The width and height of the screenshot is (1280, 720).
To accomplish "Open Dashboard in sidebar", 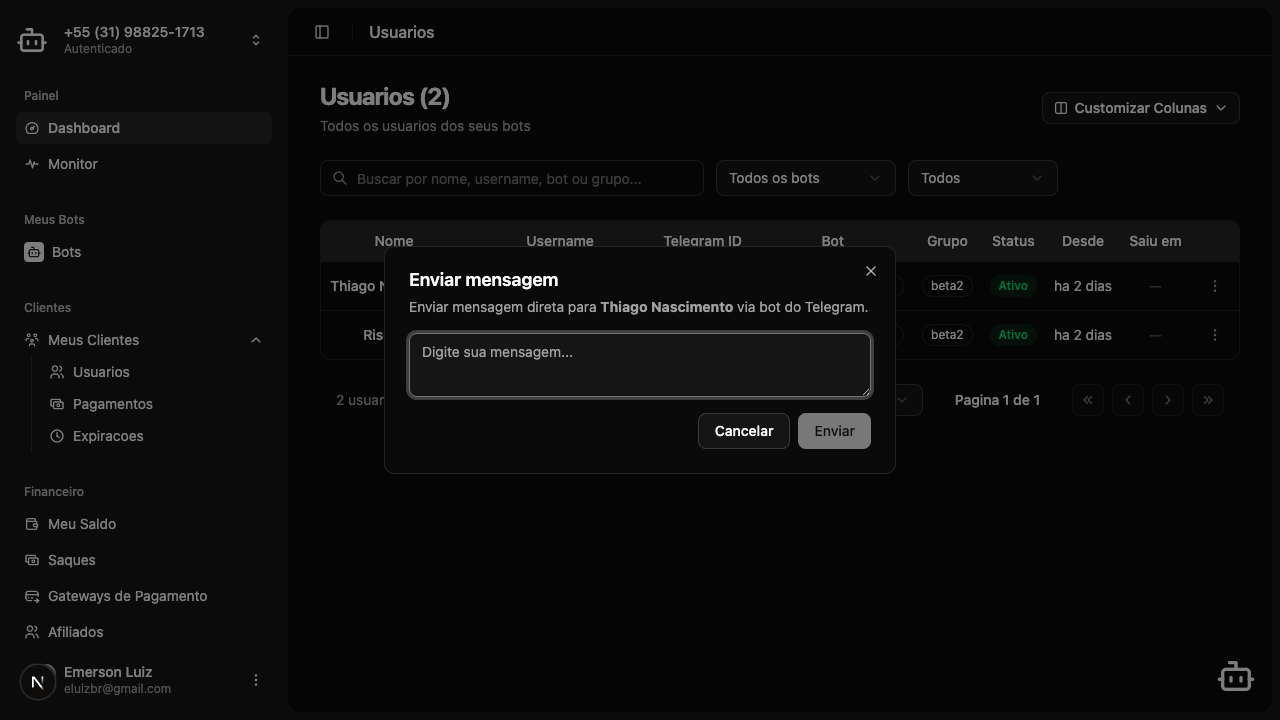I will (144, 128).
